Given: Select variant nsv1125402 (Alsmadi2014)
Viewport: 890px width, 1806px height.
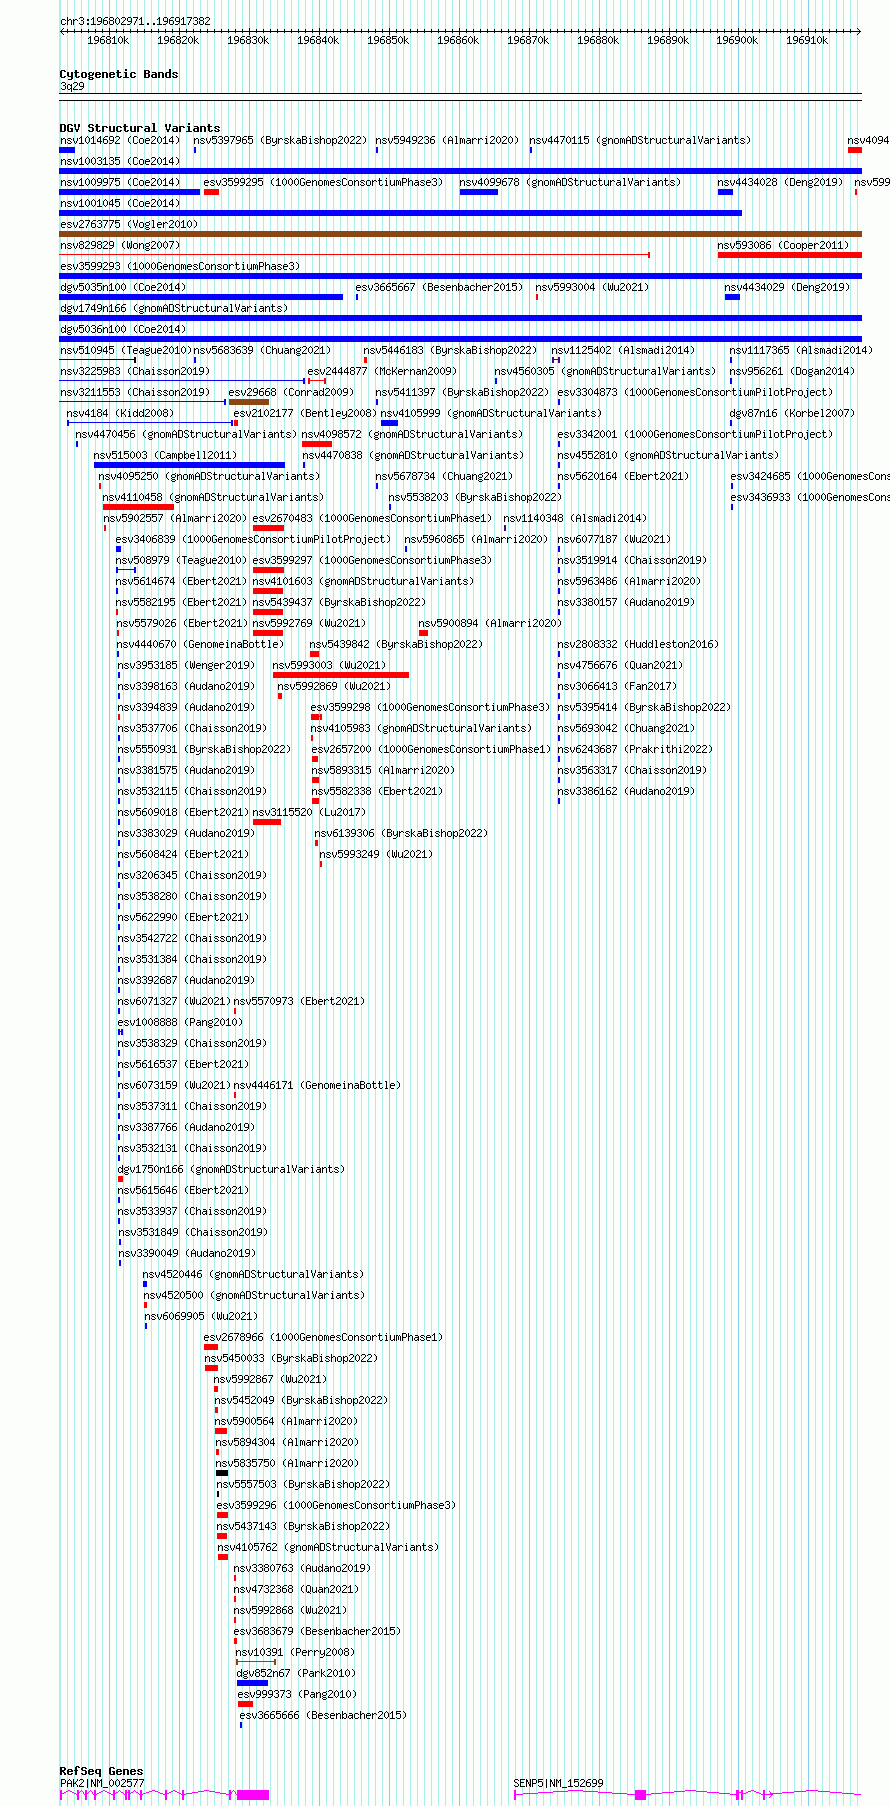Looking at the screenshot, I should (x=623, y=351).
